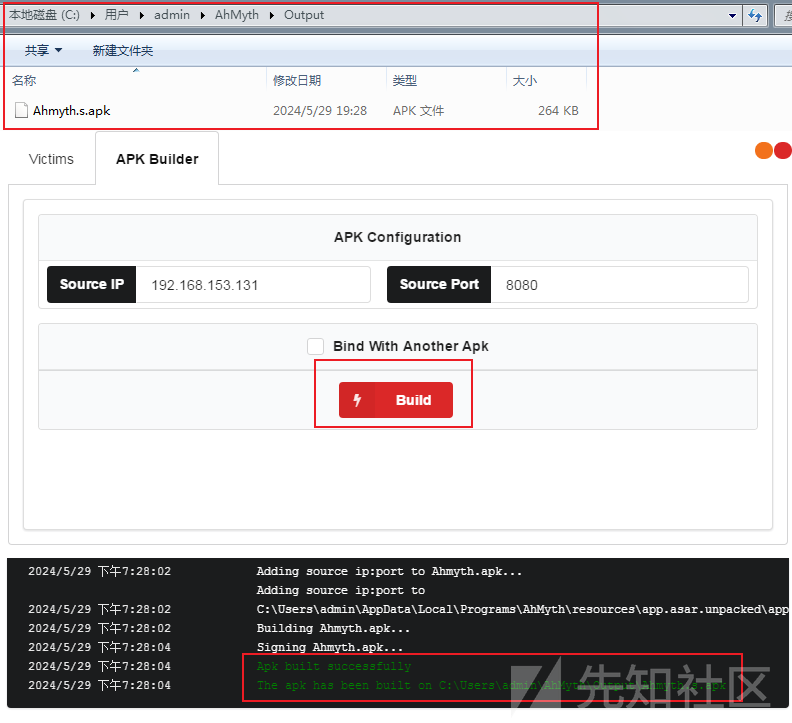Open address bar history dropdown arrow
Image resolution: width=792 pixels, height=723 pixels.
pyautogui.click(x=732, y=16)
